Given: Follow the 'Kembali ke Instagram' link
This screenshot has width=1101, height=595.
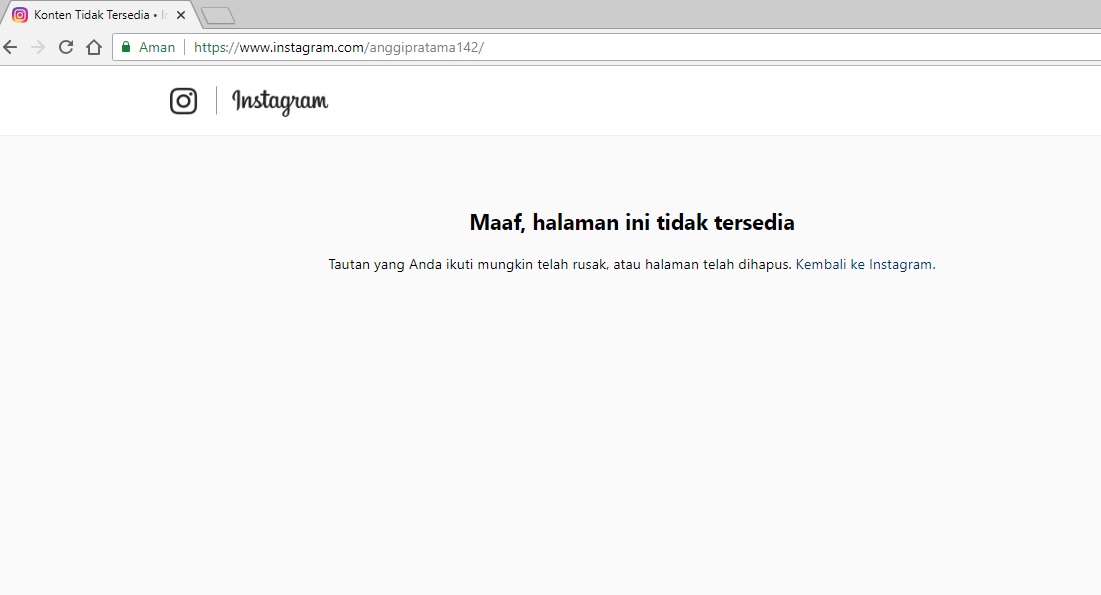Looking at the screenshot, I should 864,264.
